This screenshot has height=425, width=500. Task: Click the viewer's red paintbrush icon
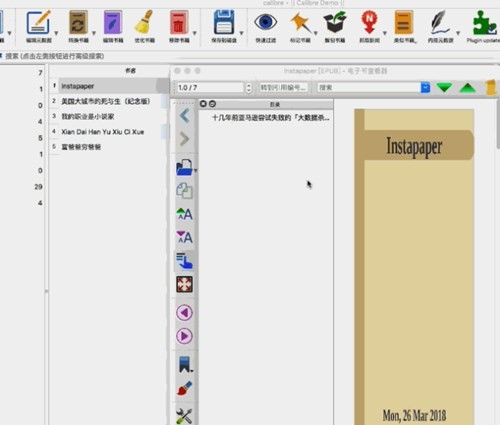pyautogui.click(x=184, y=388)
